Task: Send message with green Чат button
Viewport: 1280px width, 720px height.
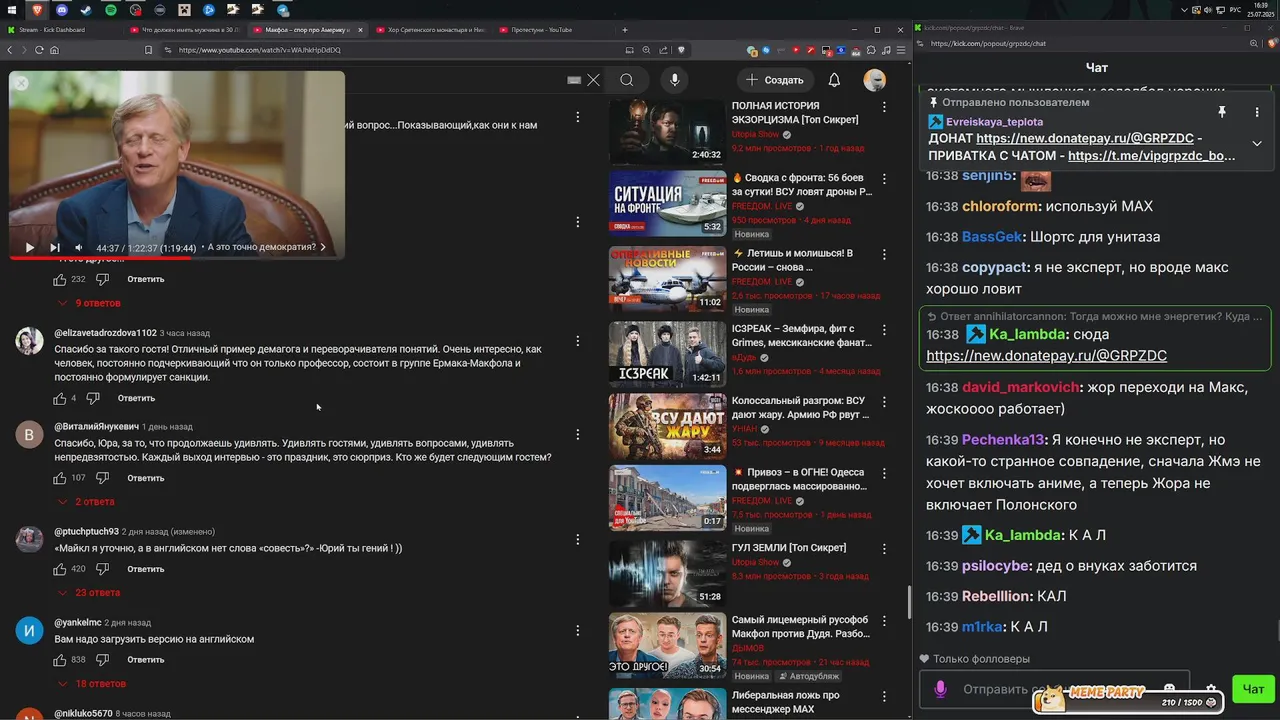Action: click(x=1253, y=688)
